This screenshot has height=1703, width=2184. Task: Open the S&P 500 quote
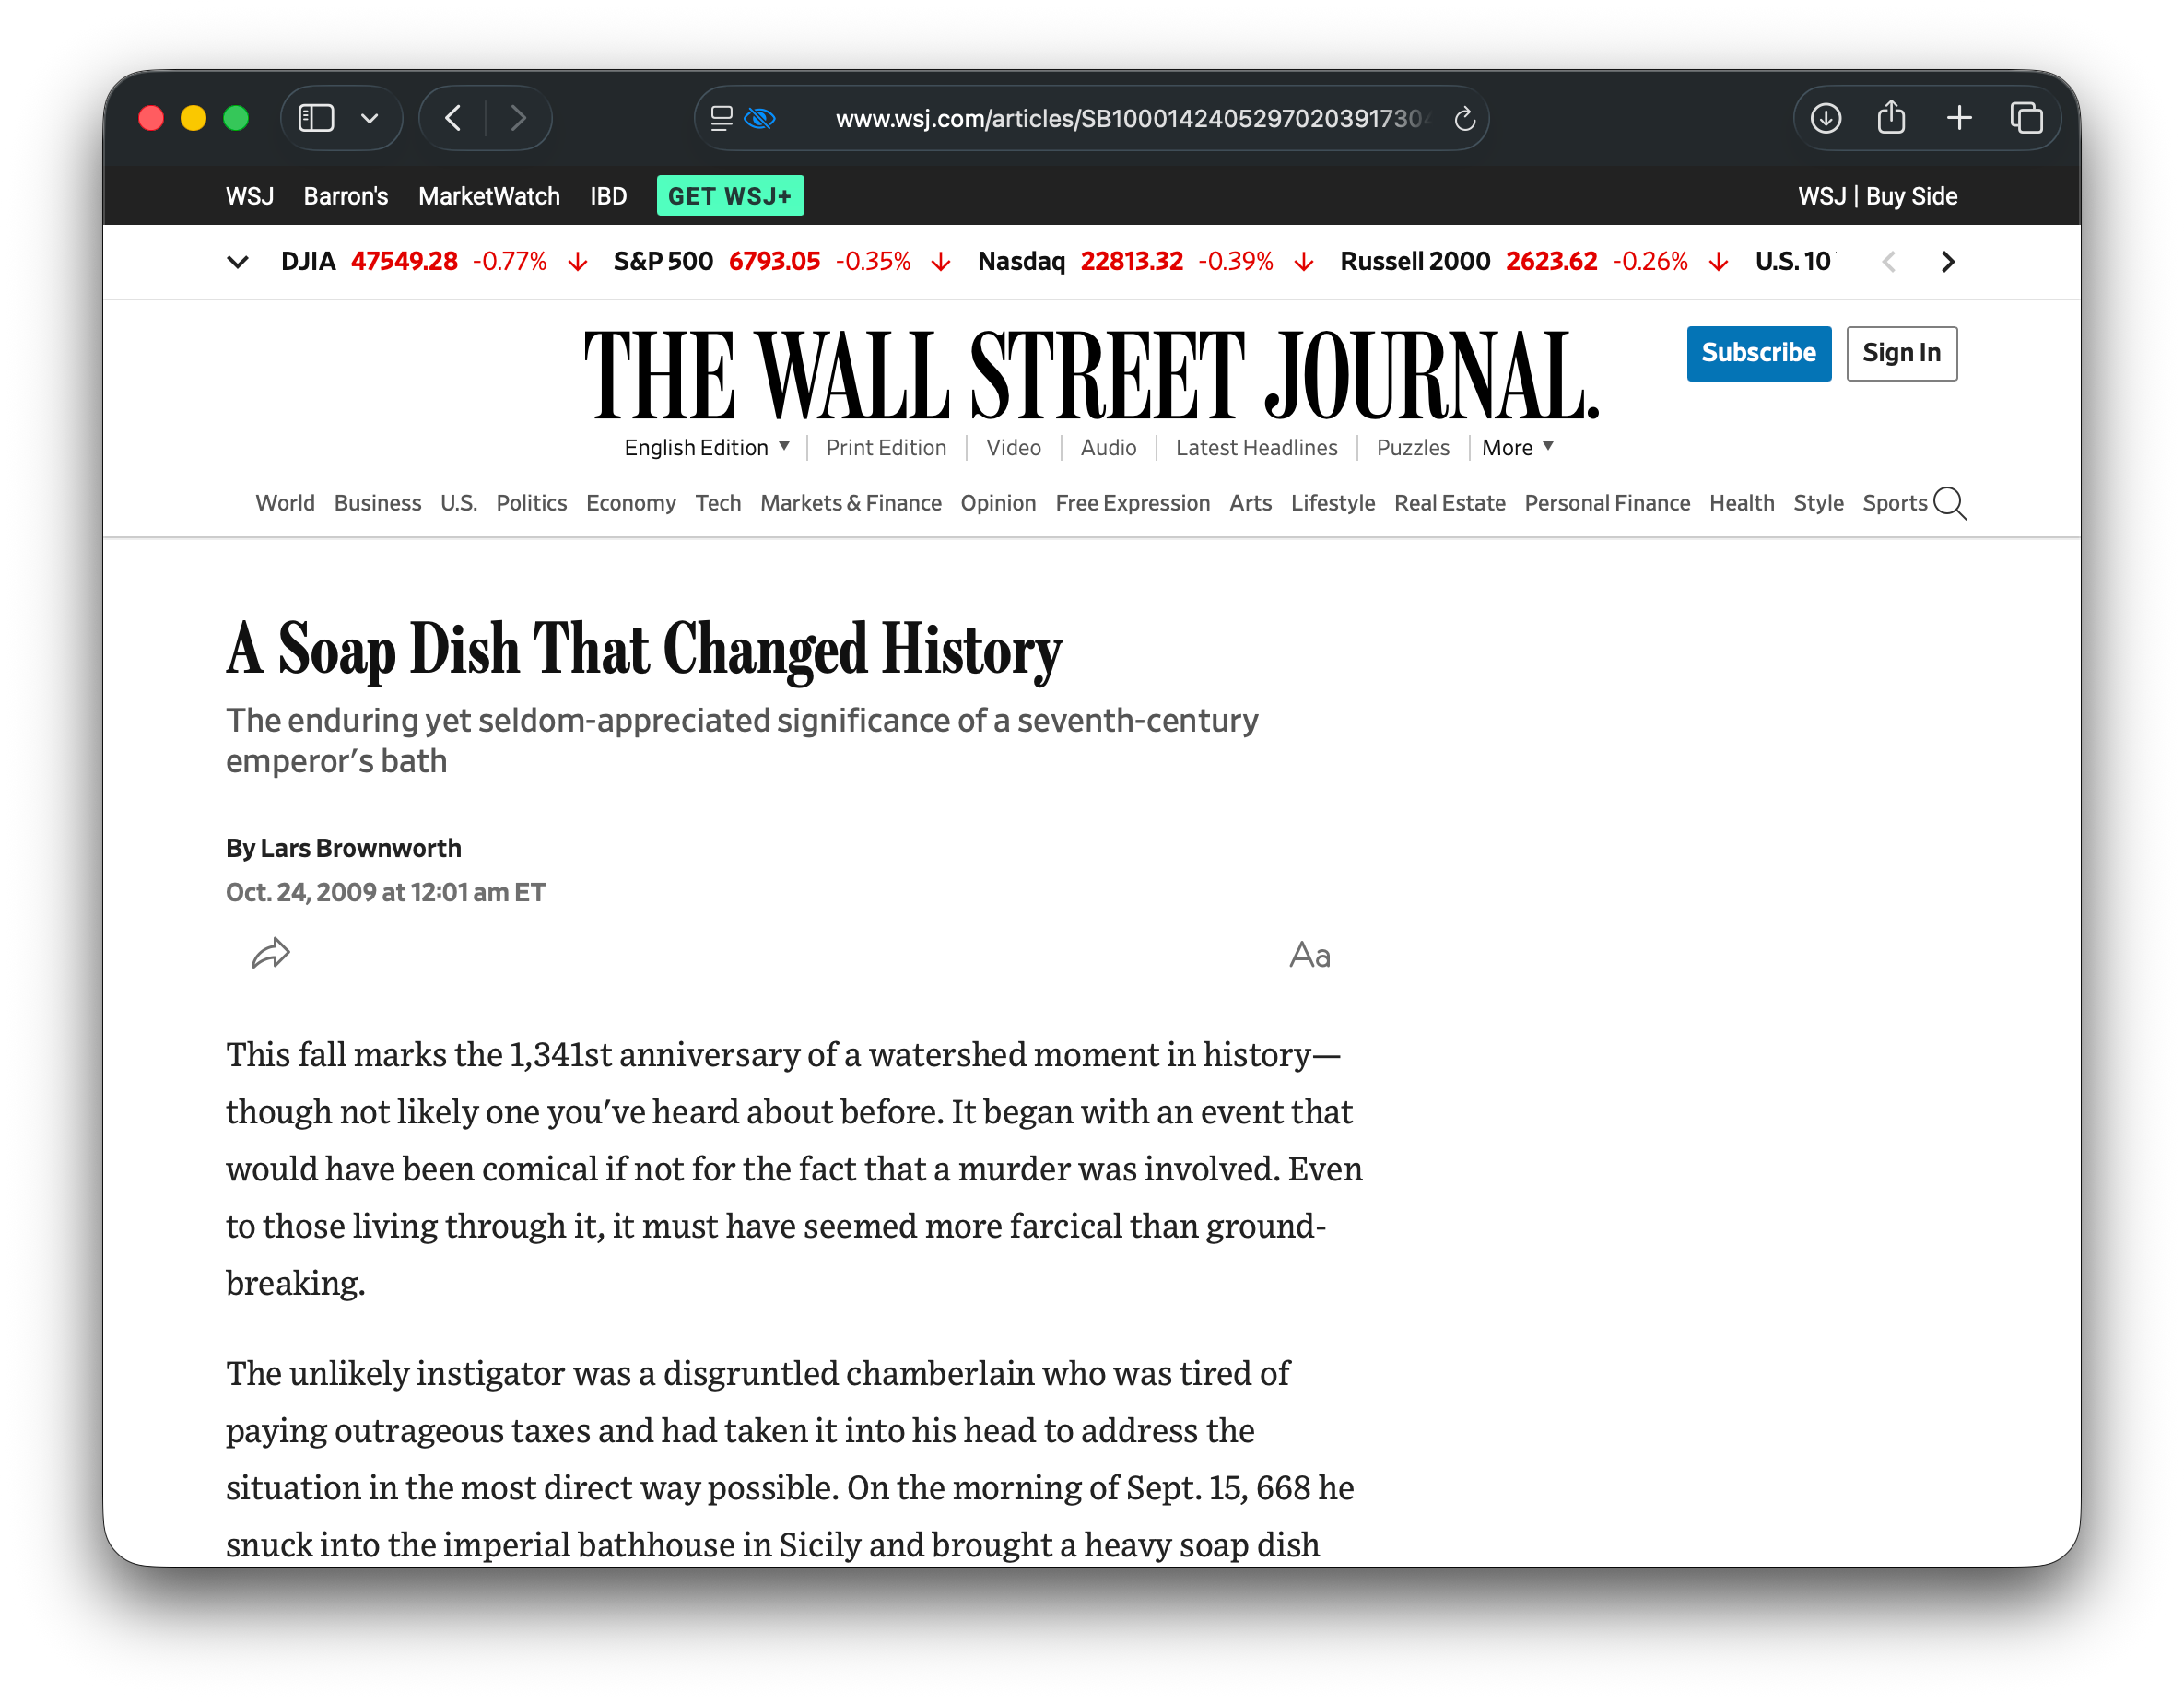tap(782, 262)
